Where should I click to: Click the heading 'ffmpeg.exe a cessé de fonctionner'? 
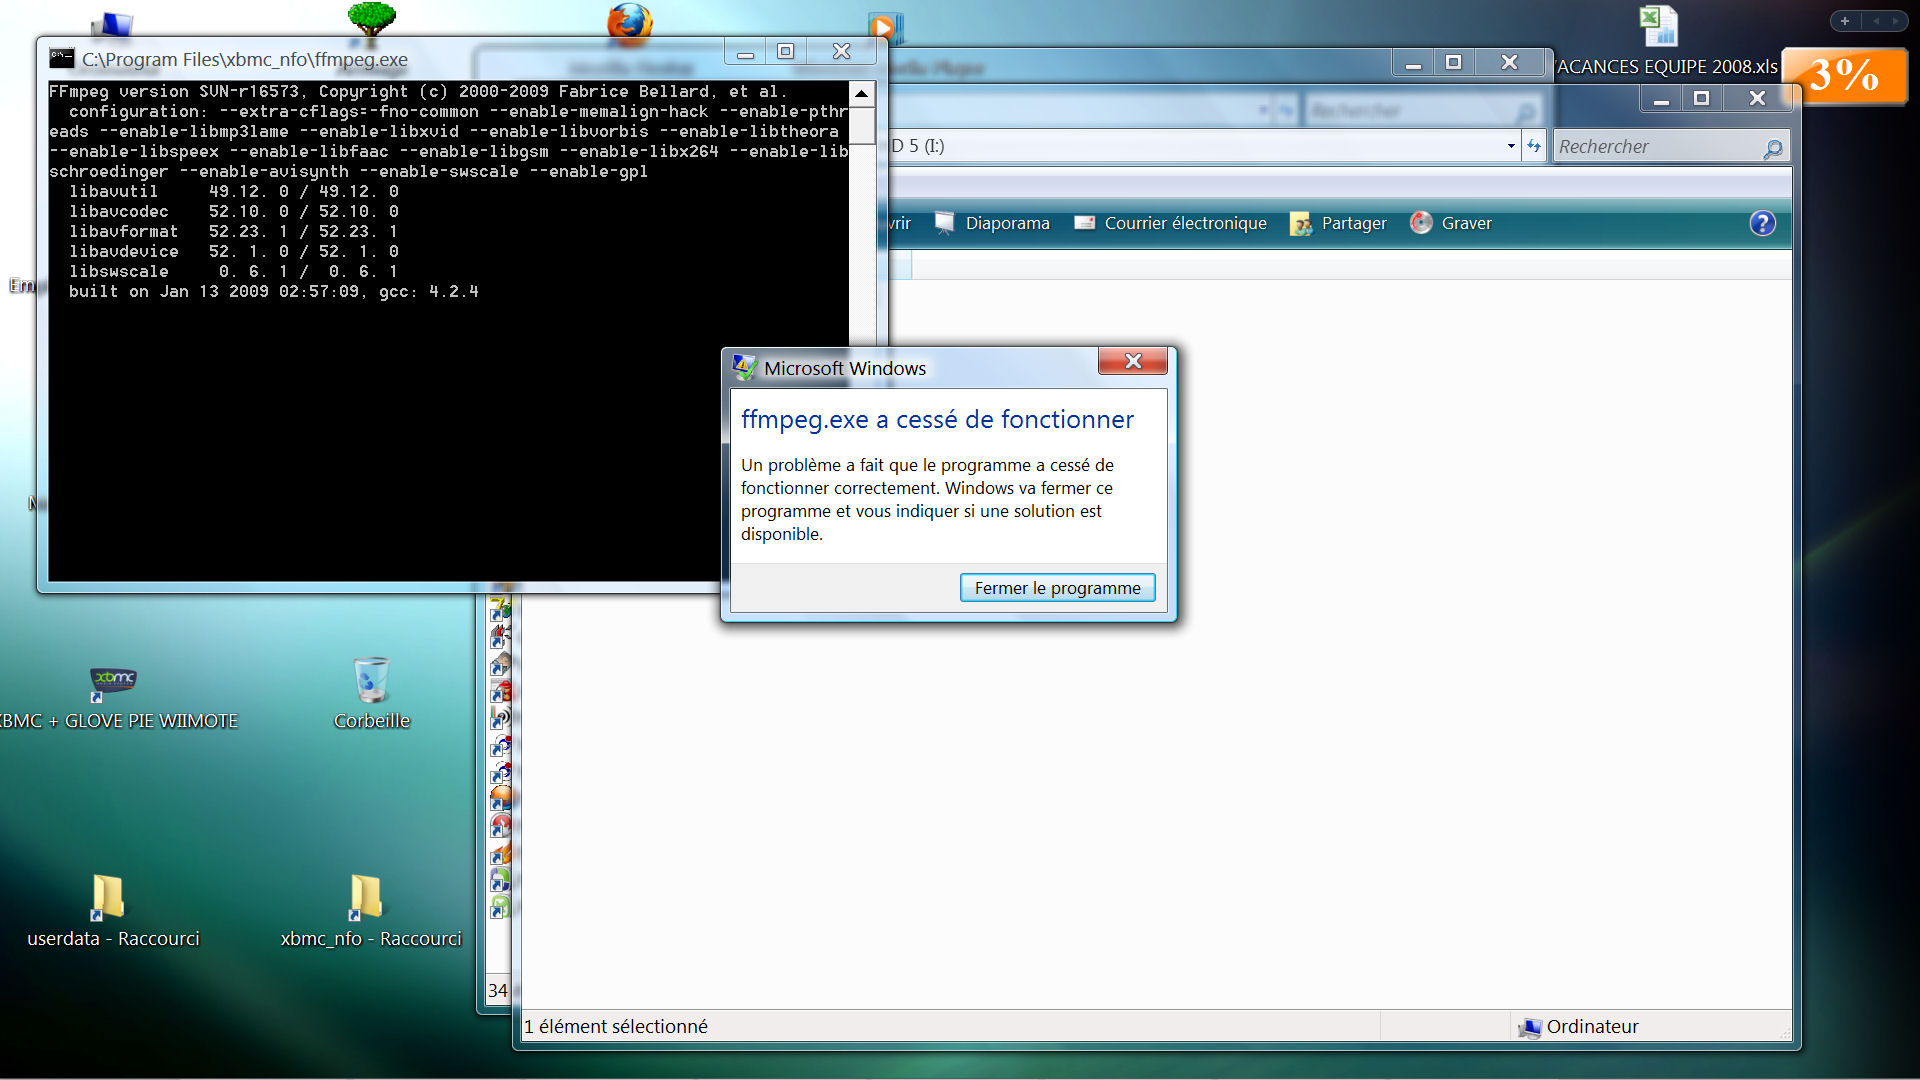point(937,420)
